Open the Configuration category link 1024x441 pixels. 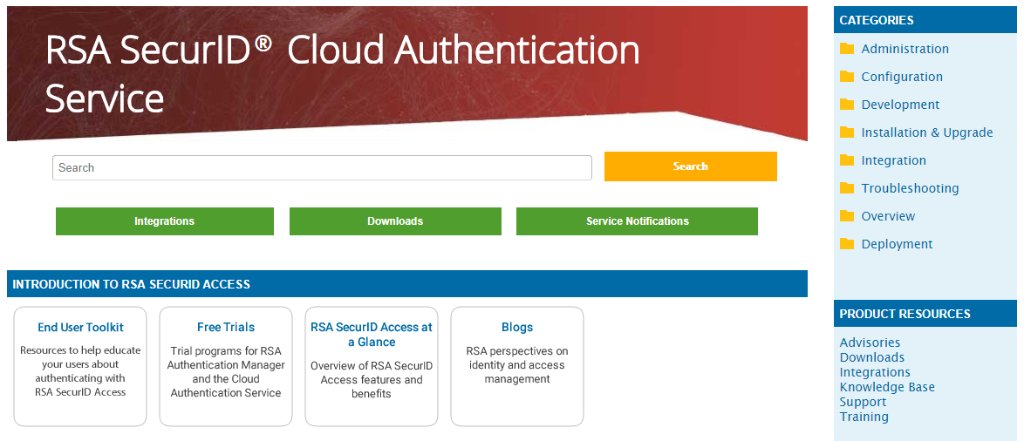pyautogui.click(x=901, y=77)
